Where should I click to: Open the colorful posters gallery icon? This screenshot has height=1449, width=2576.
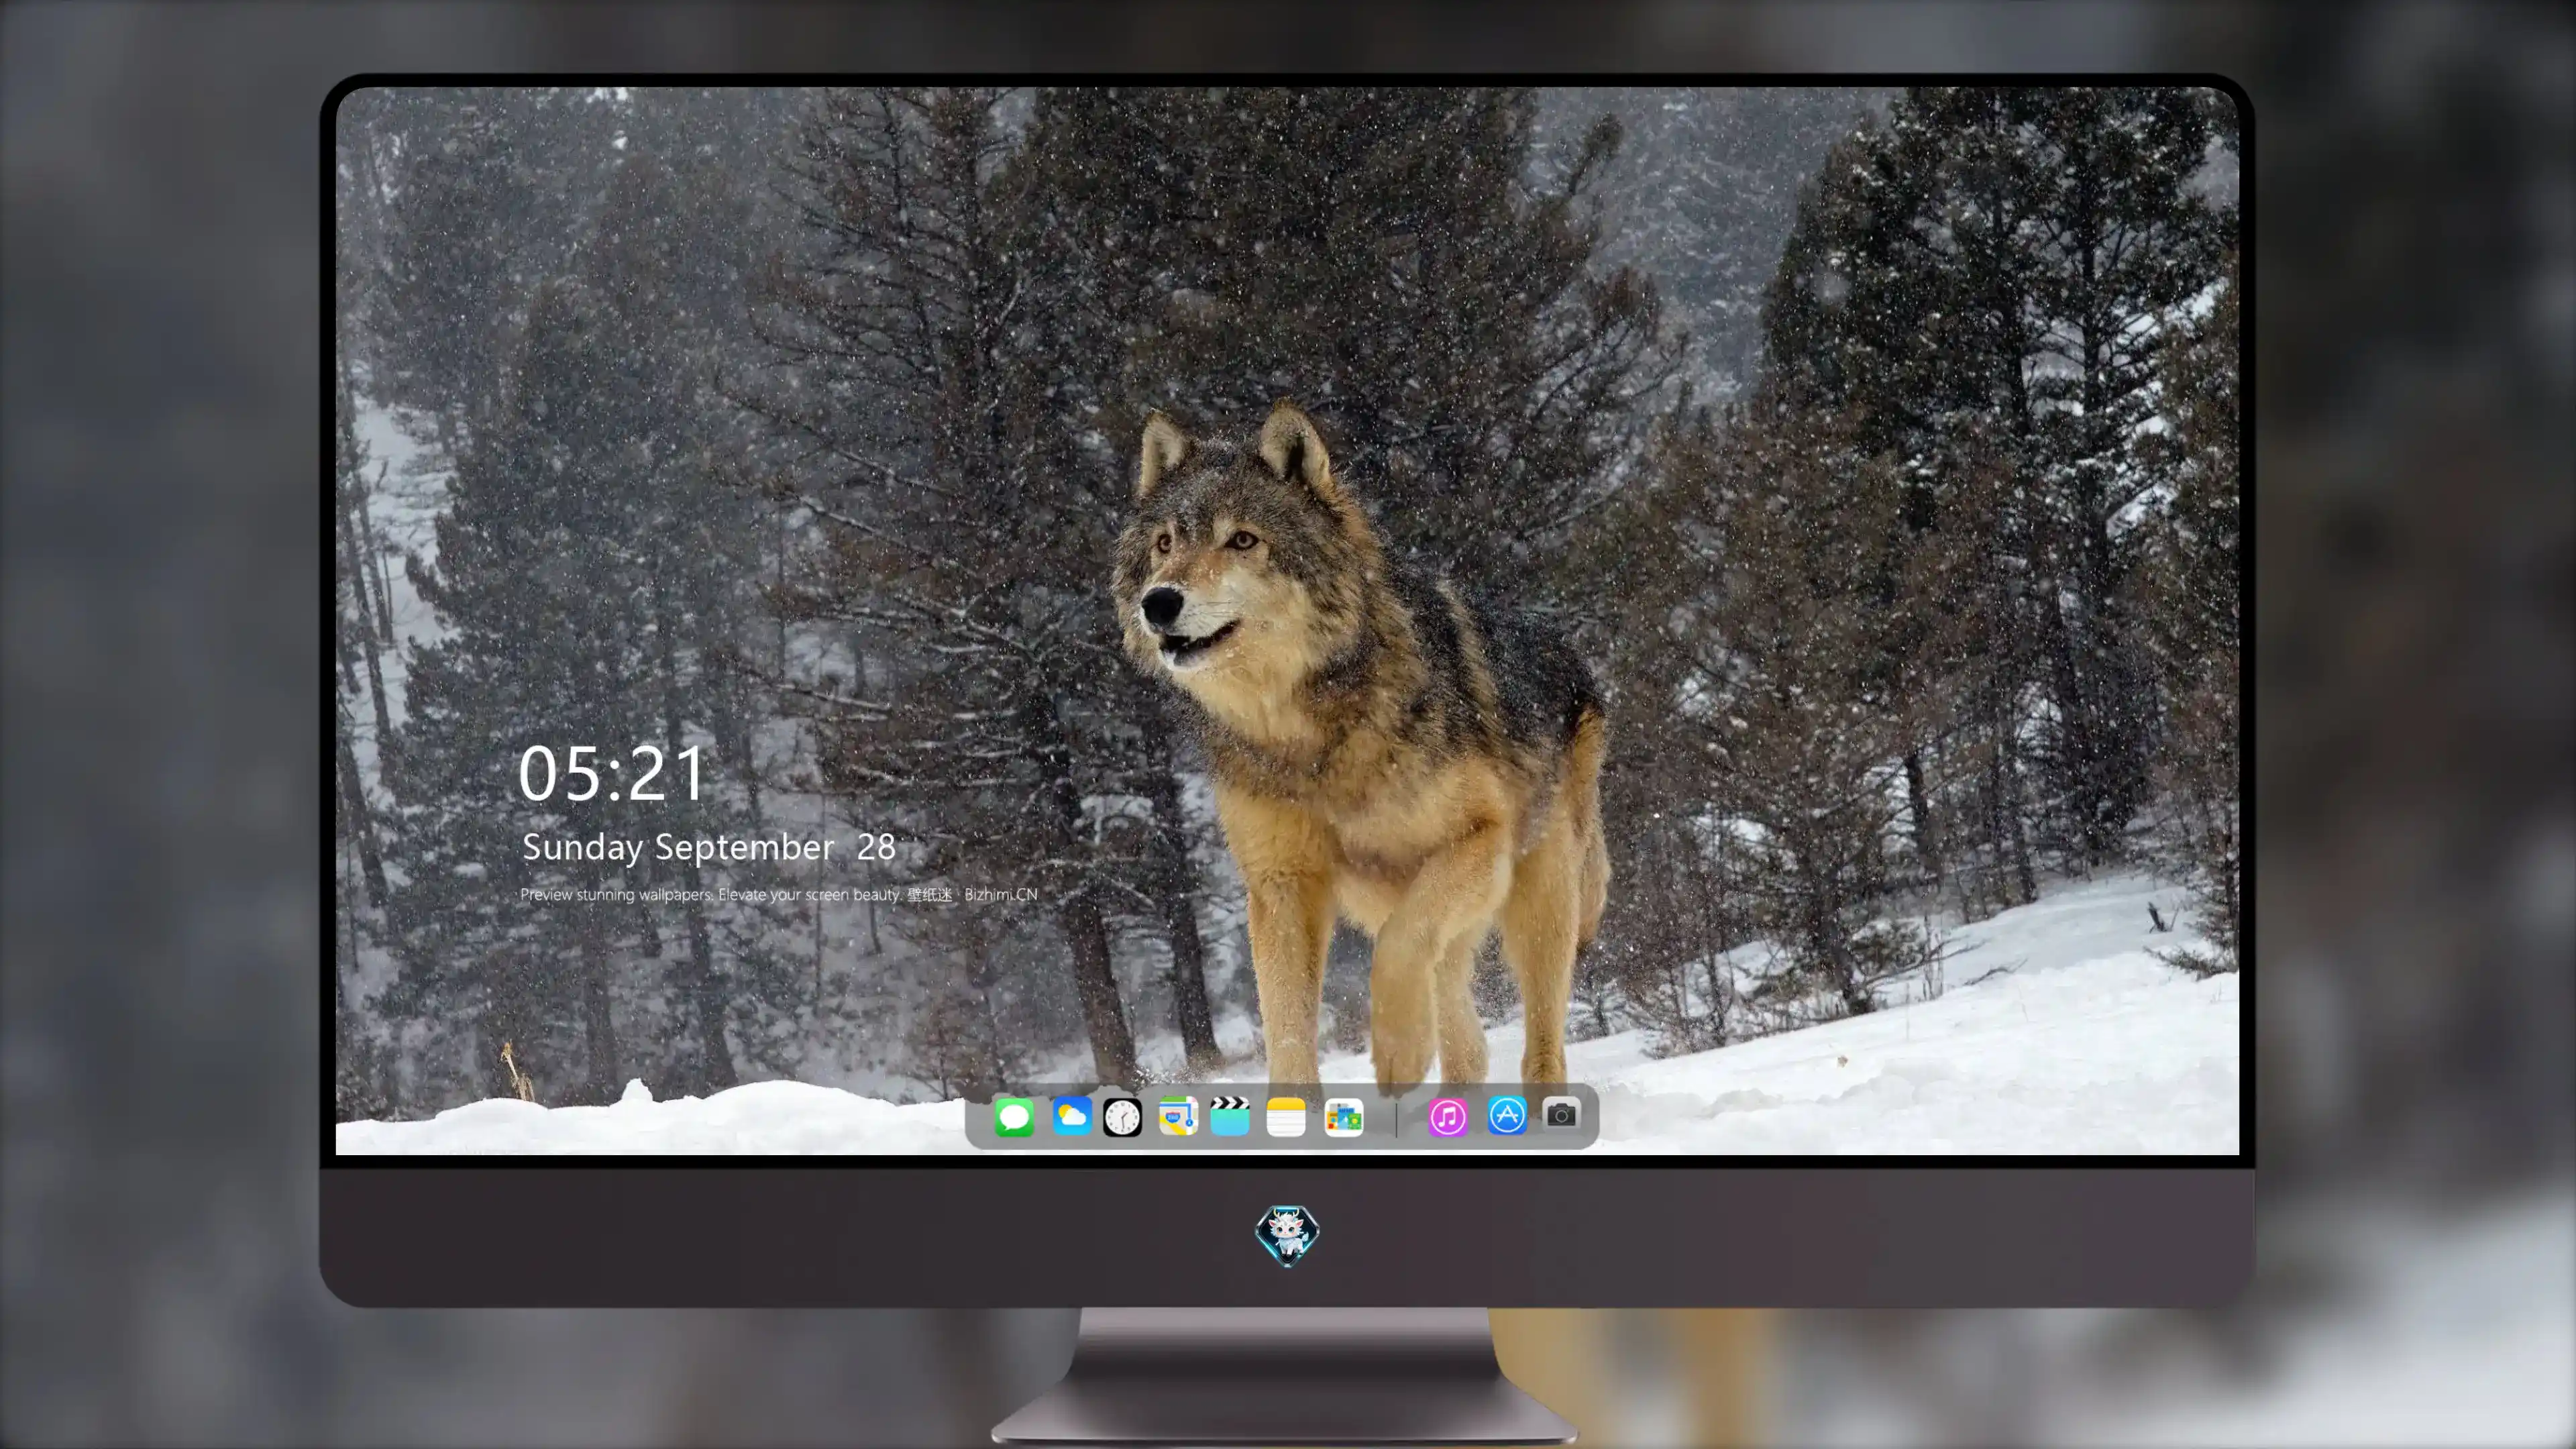click(1343, 1117)
